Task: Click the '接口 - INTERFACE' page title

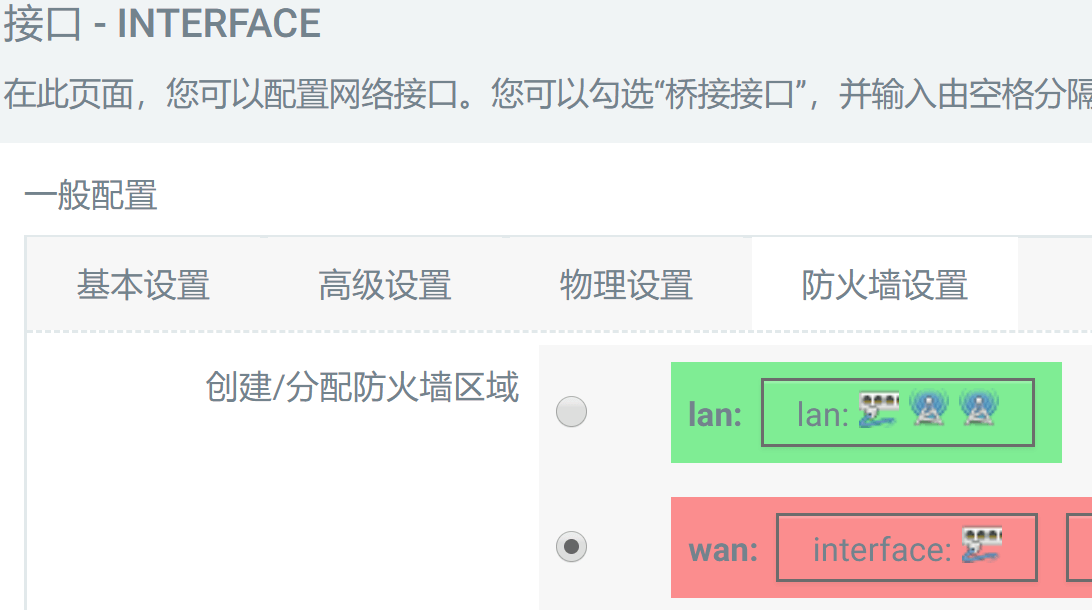Action: (x=162, y=24)
